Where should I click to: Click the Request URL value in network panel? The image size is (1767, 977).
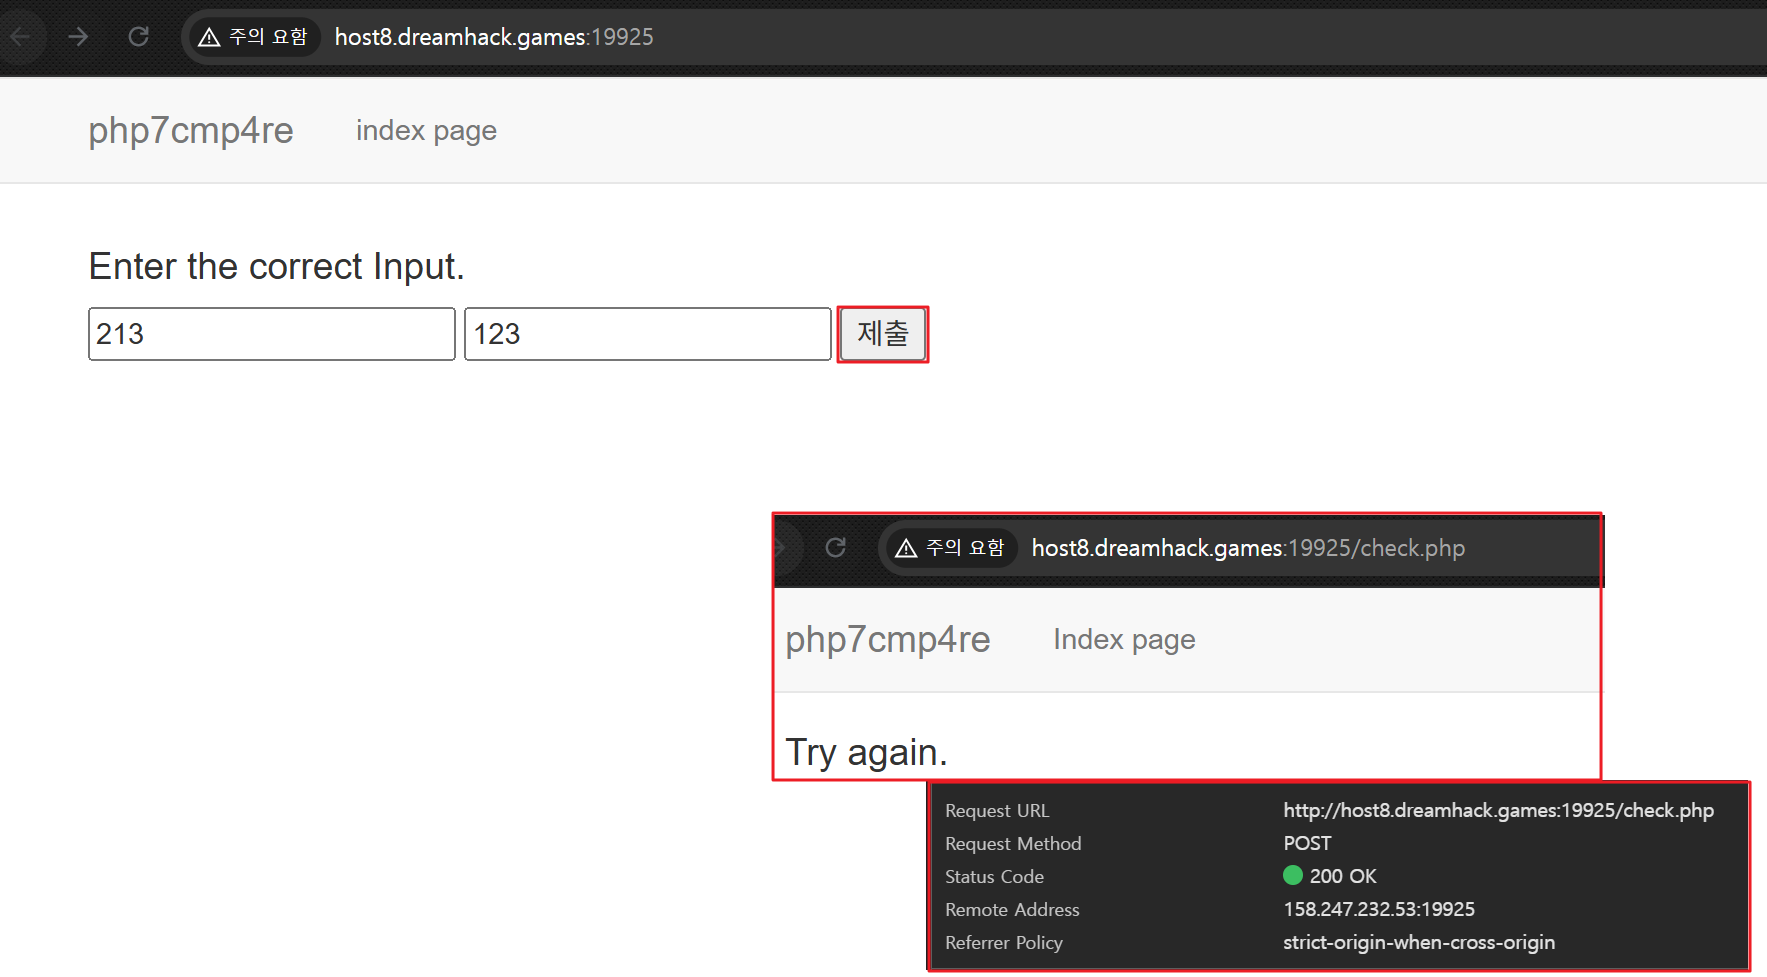1498,810
